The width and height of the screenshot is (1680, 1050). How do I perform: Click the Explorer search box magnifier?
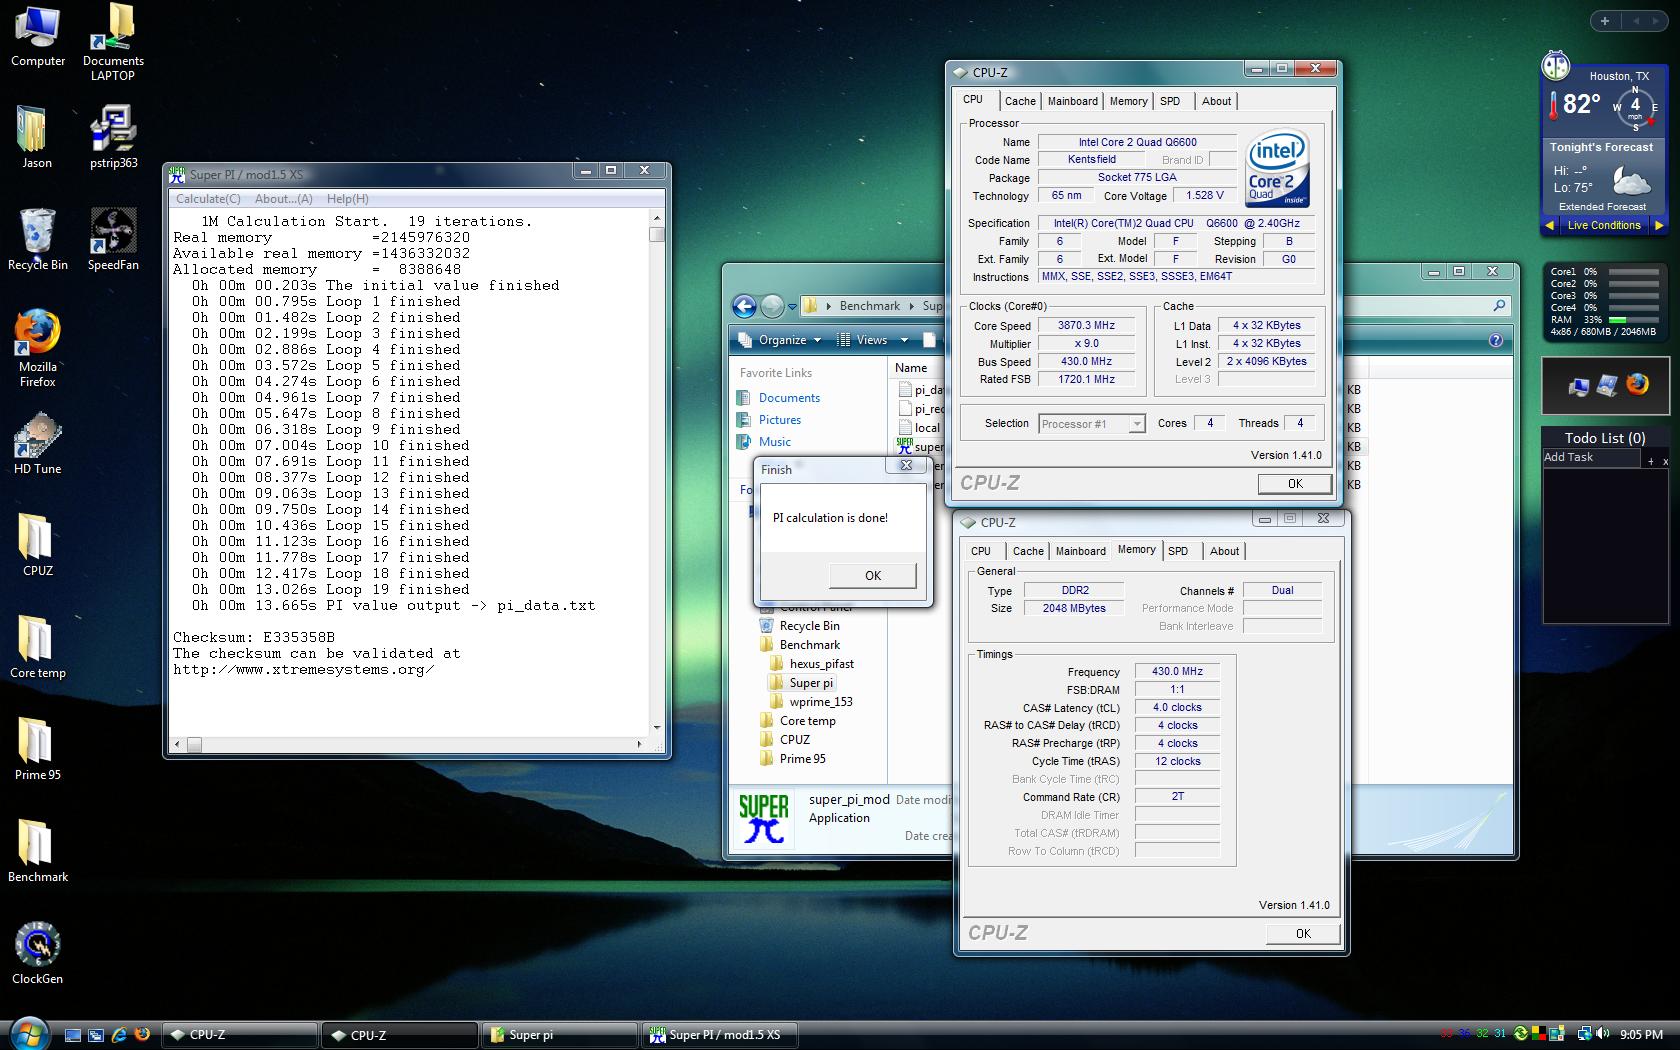pos(1499,306)
